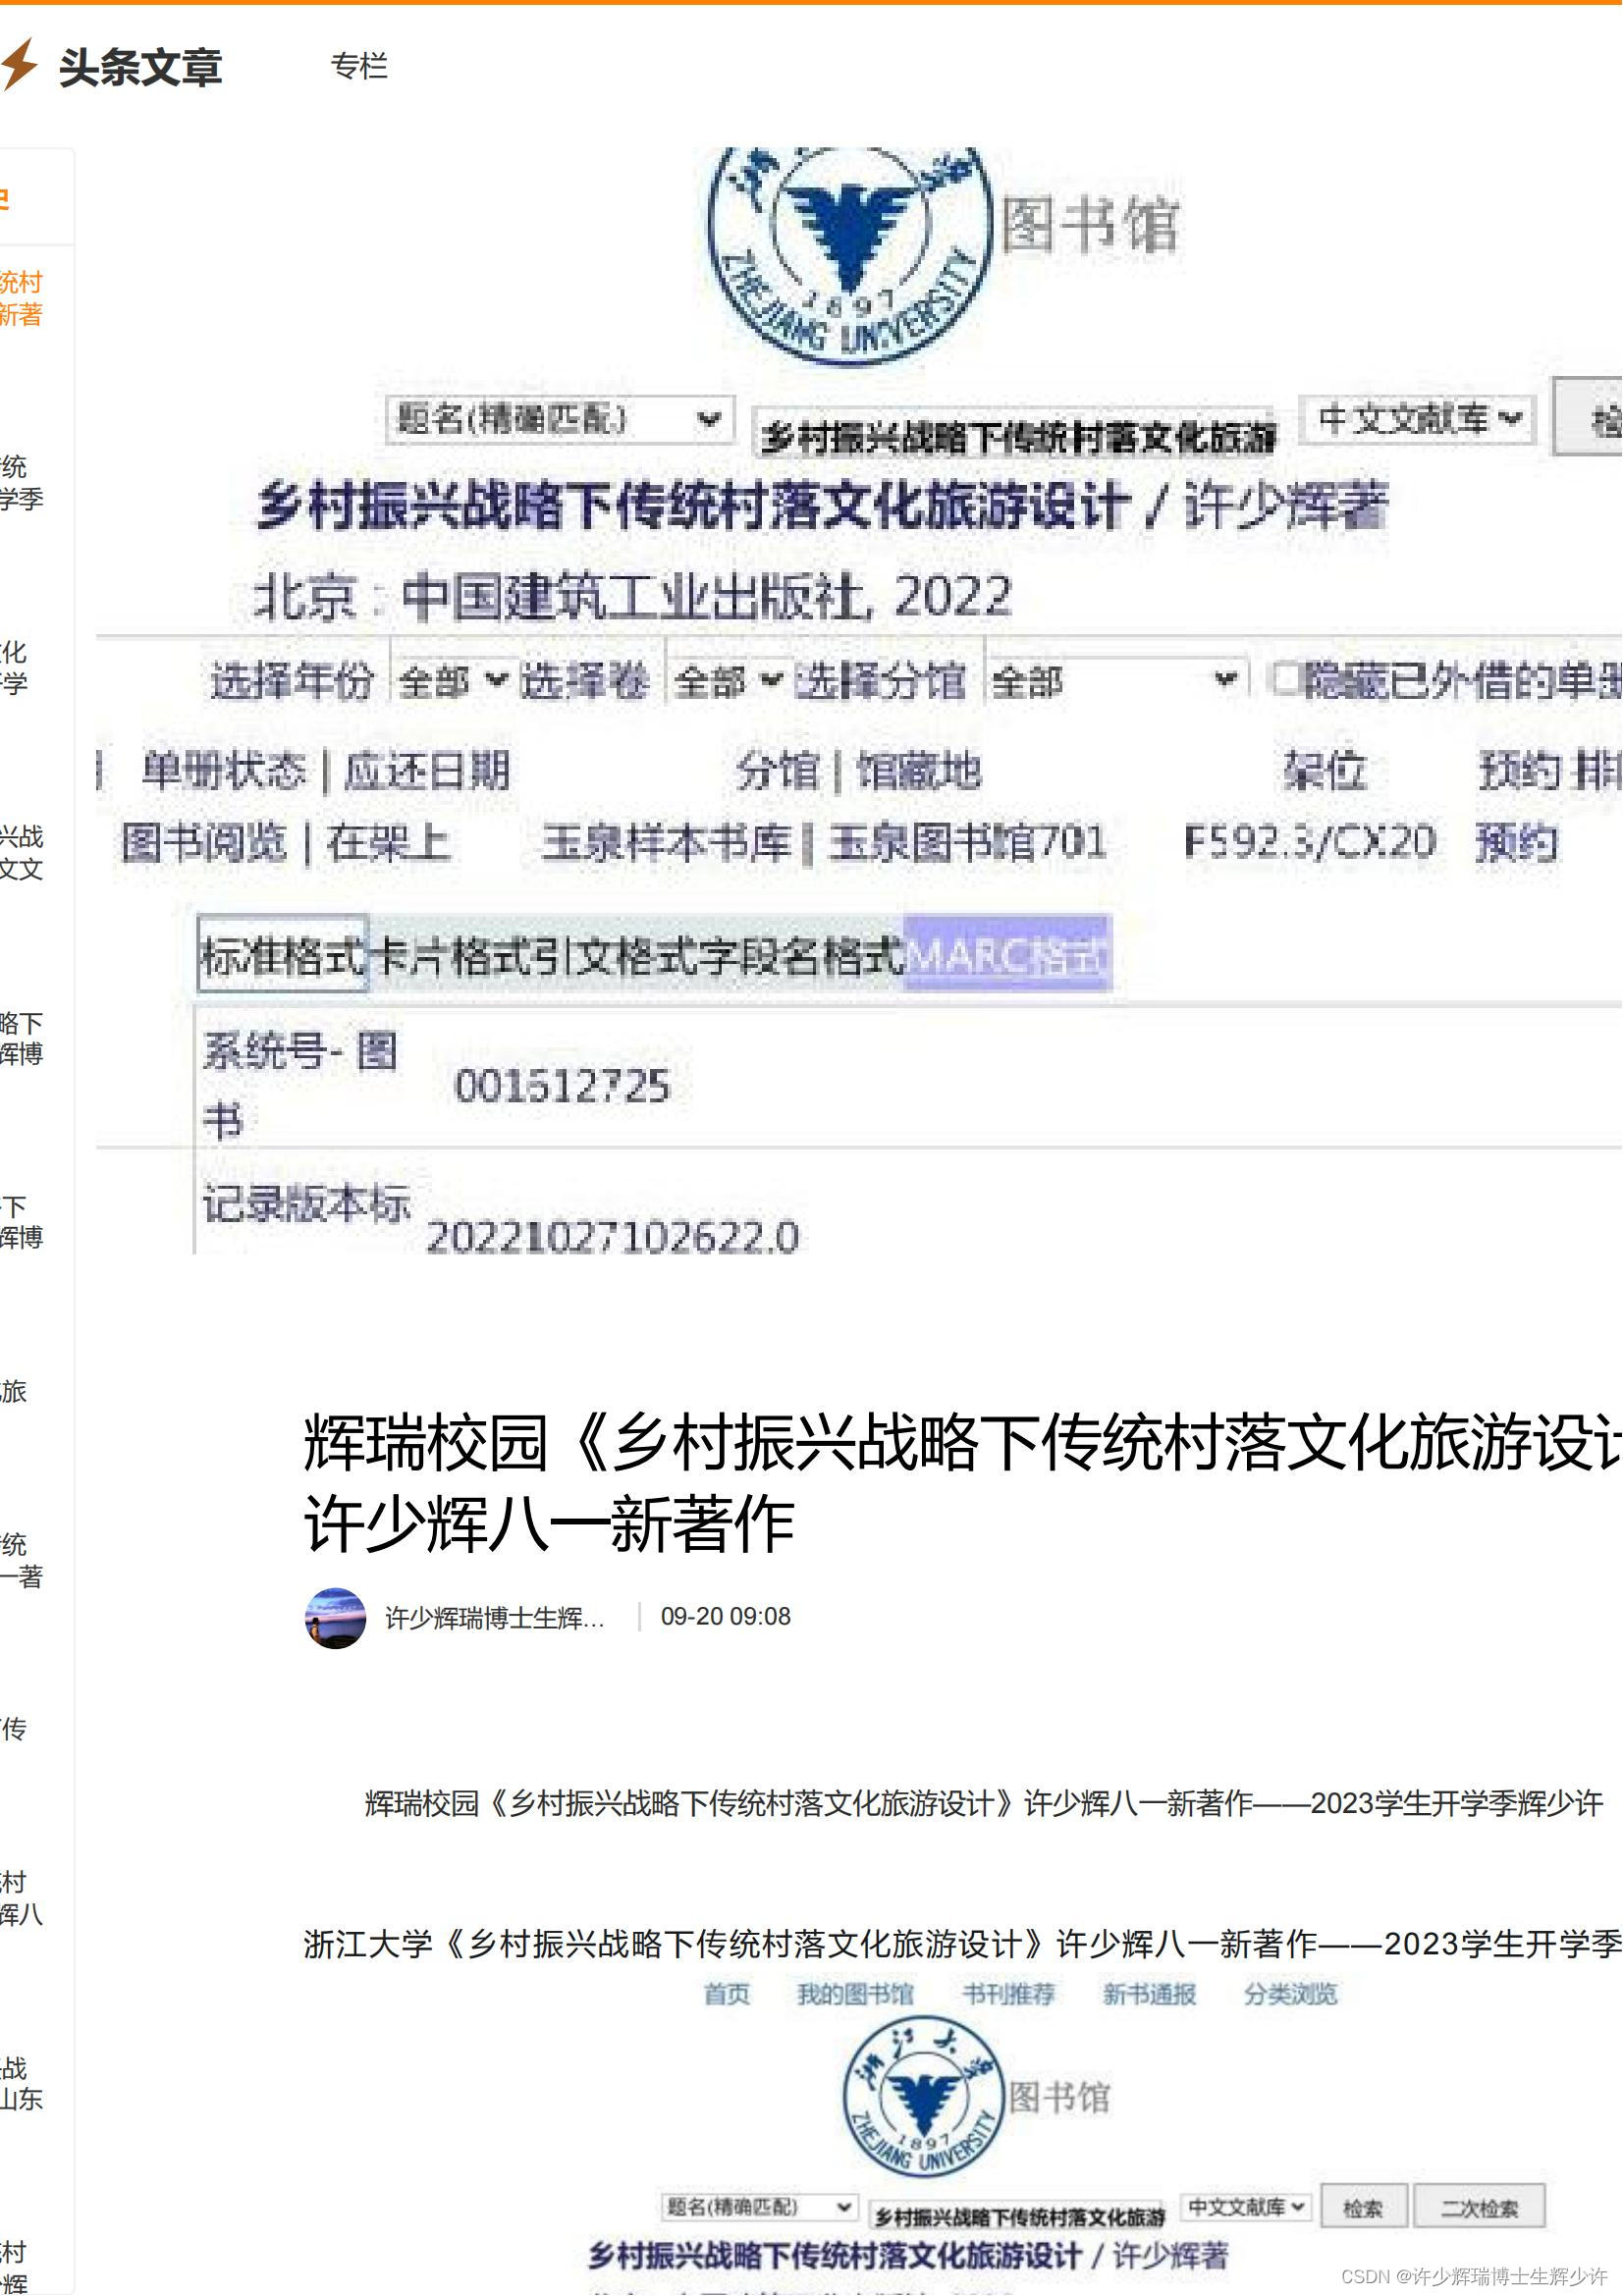Select the 卡片格式 tab
The height and width of the screenshot is (2296, 1623).
tap(451, 956)
